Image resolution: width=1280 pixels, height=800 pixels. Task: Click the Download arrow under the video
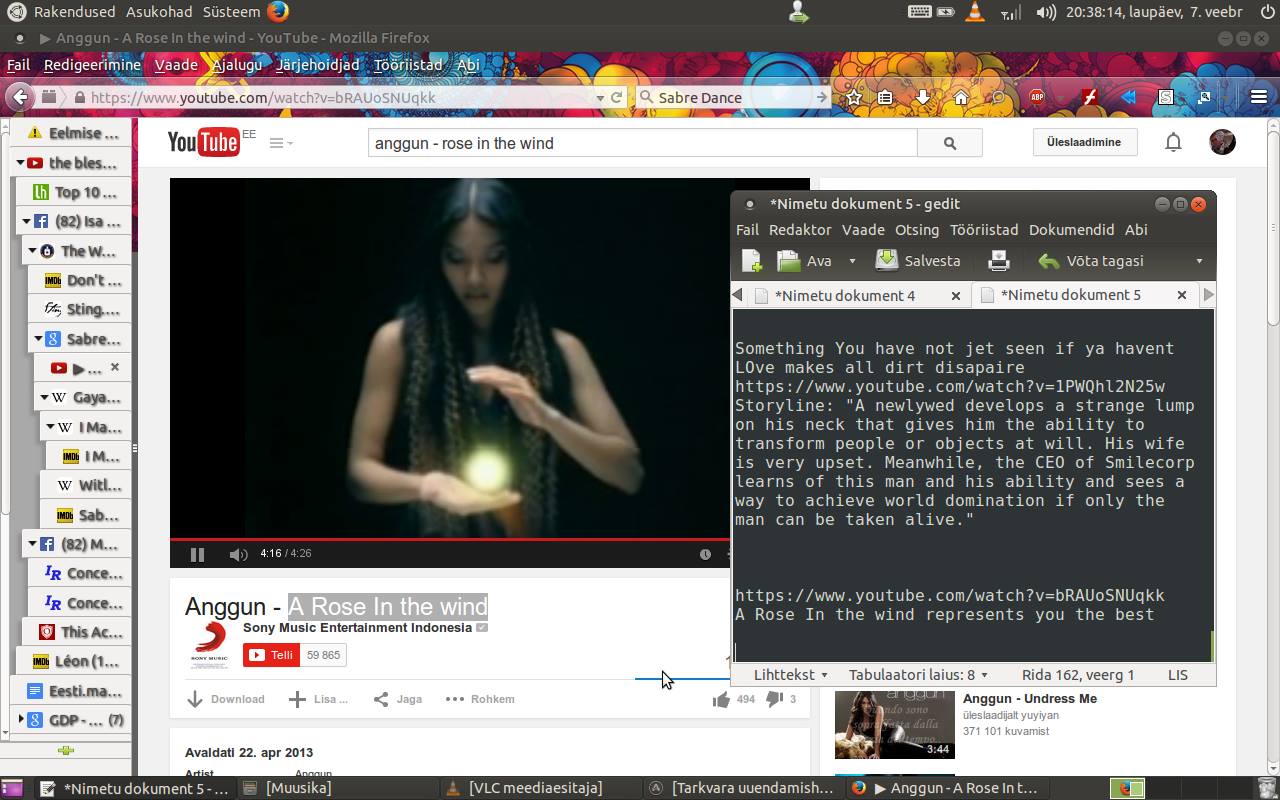pos(225,699)
